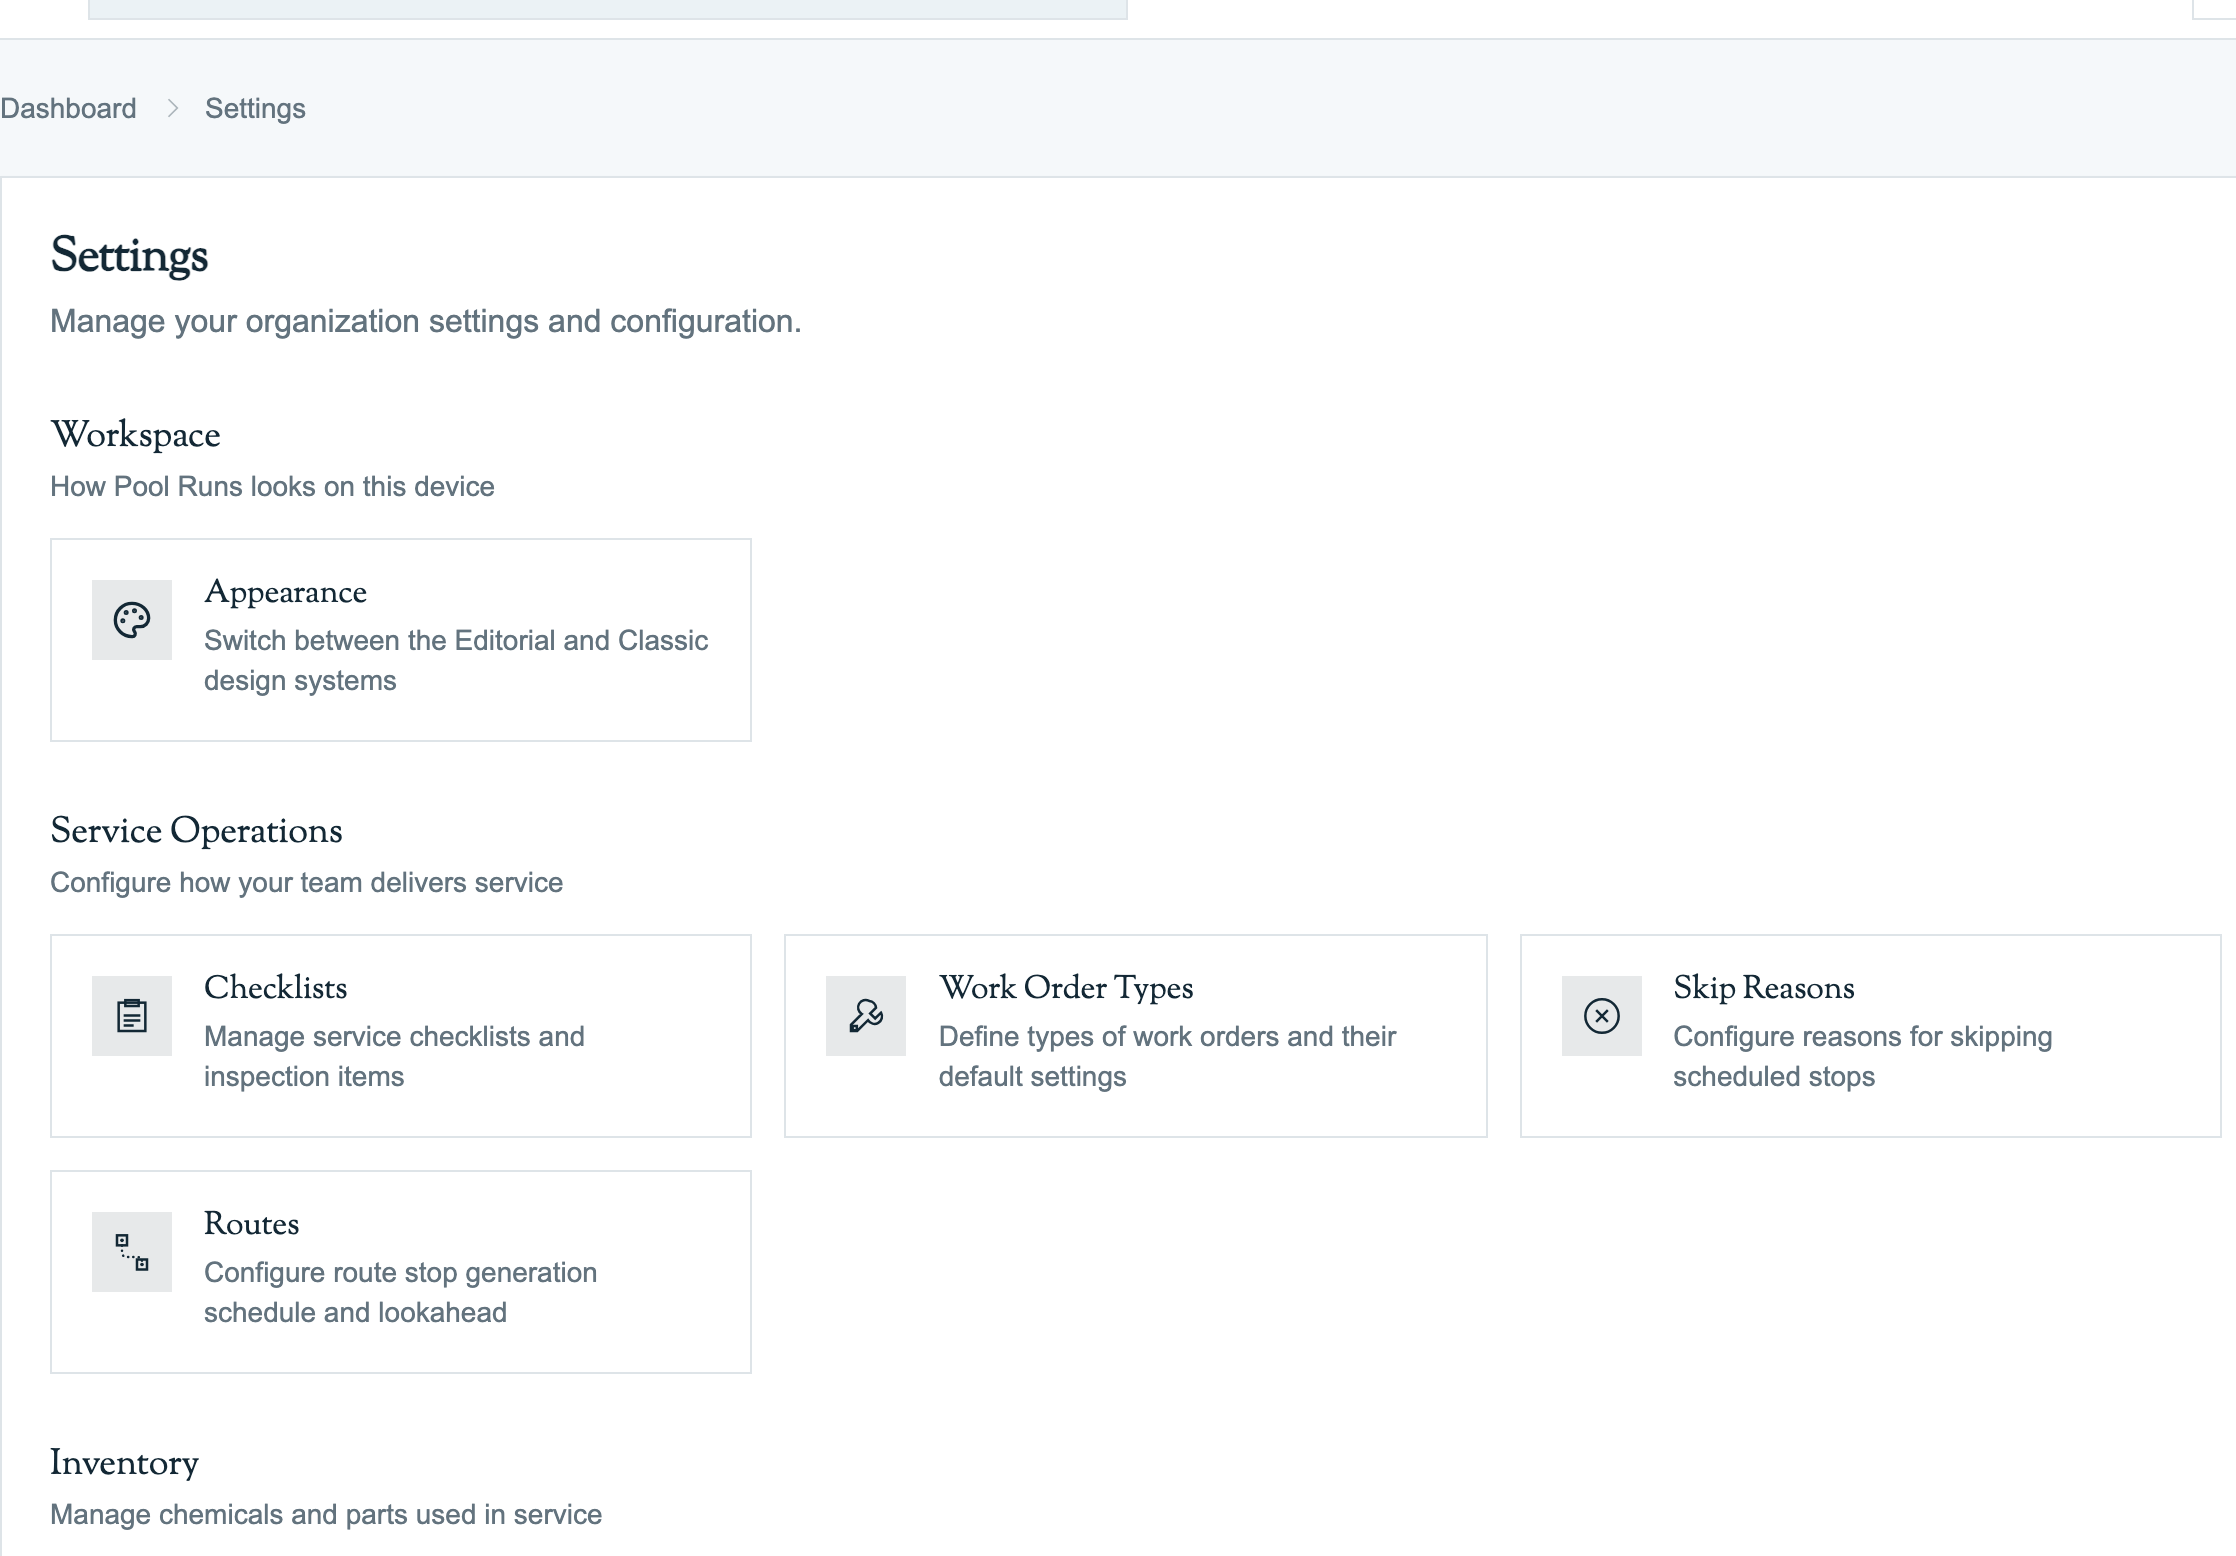Click the Settings breadcrumb item

[255, 108]
